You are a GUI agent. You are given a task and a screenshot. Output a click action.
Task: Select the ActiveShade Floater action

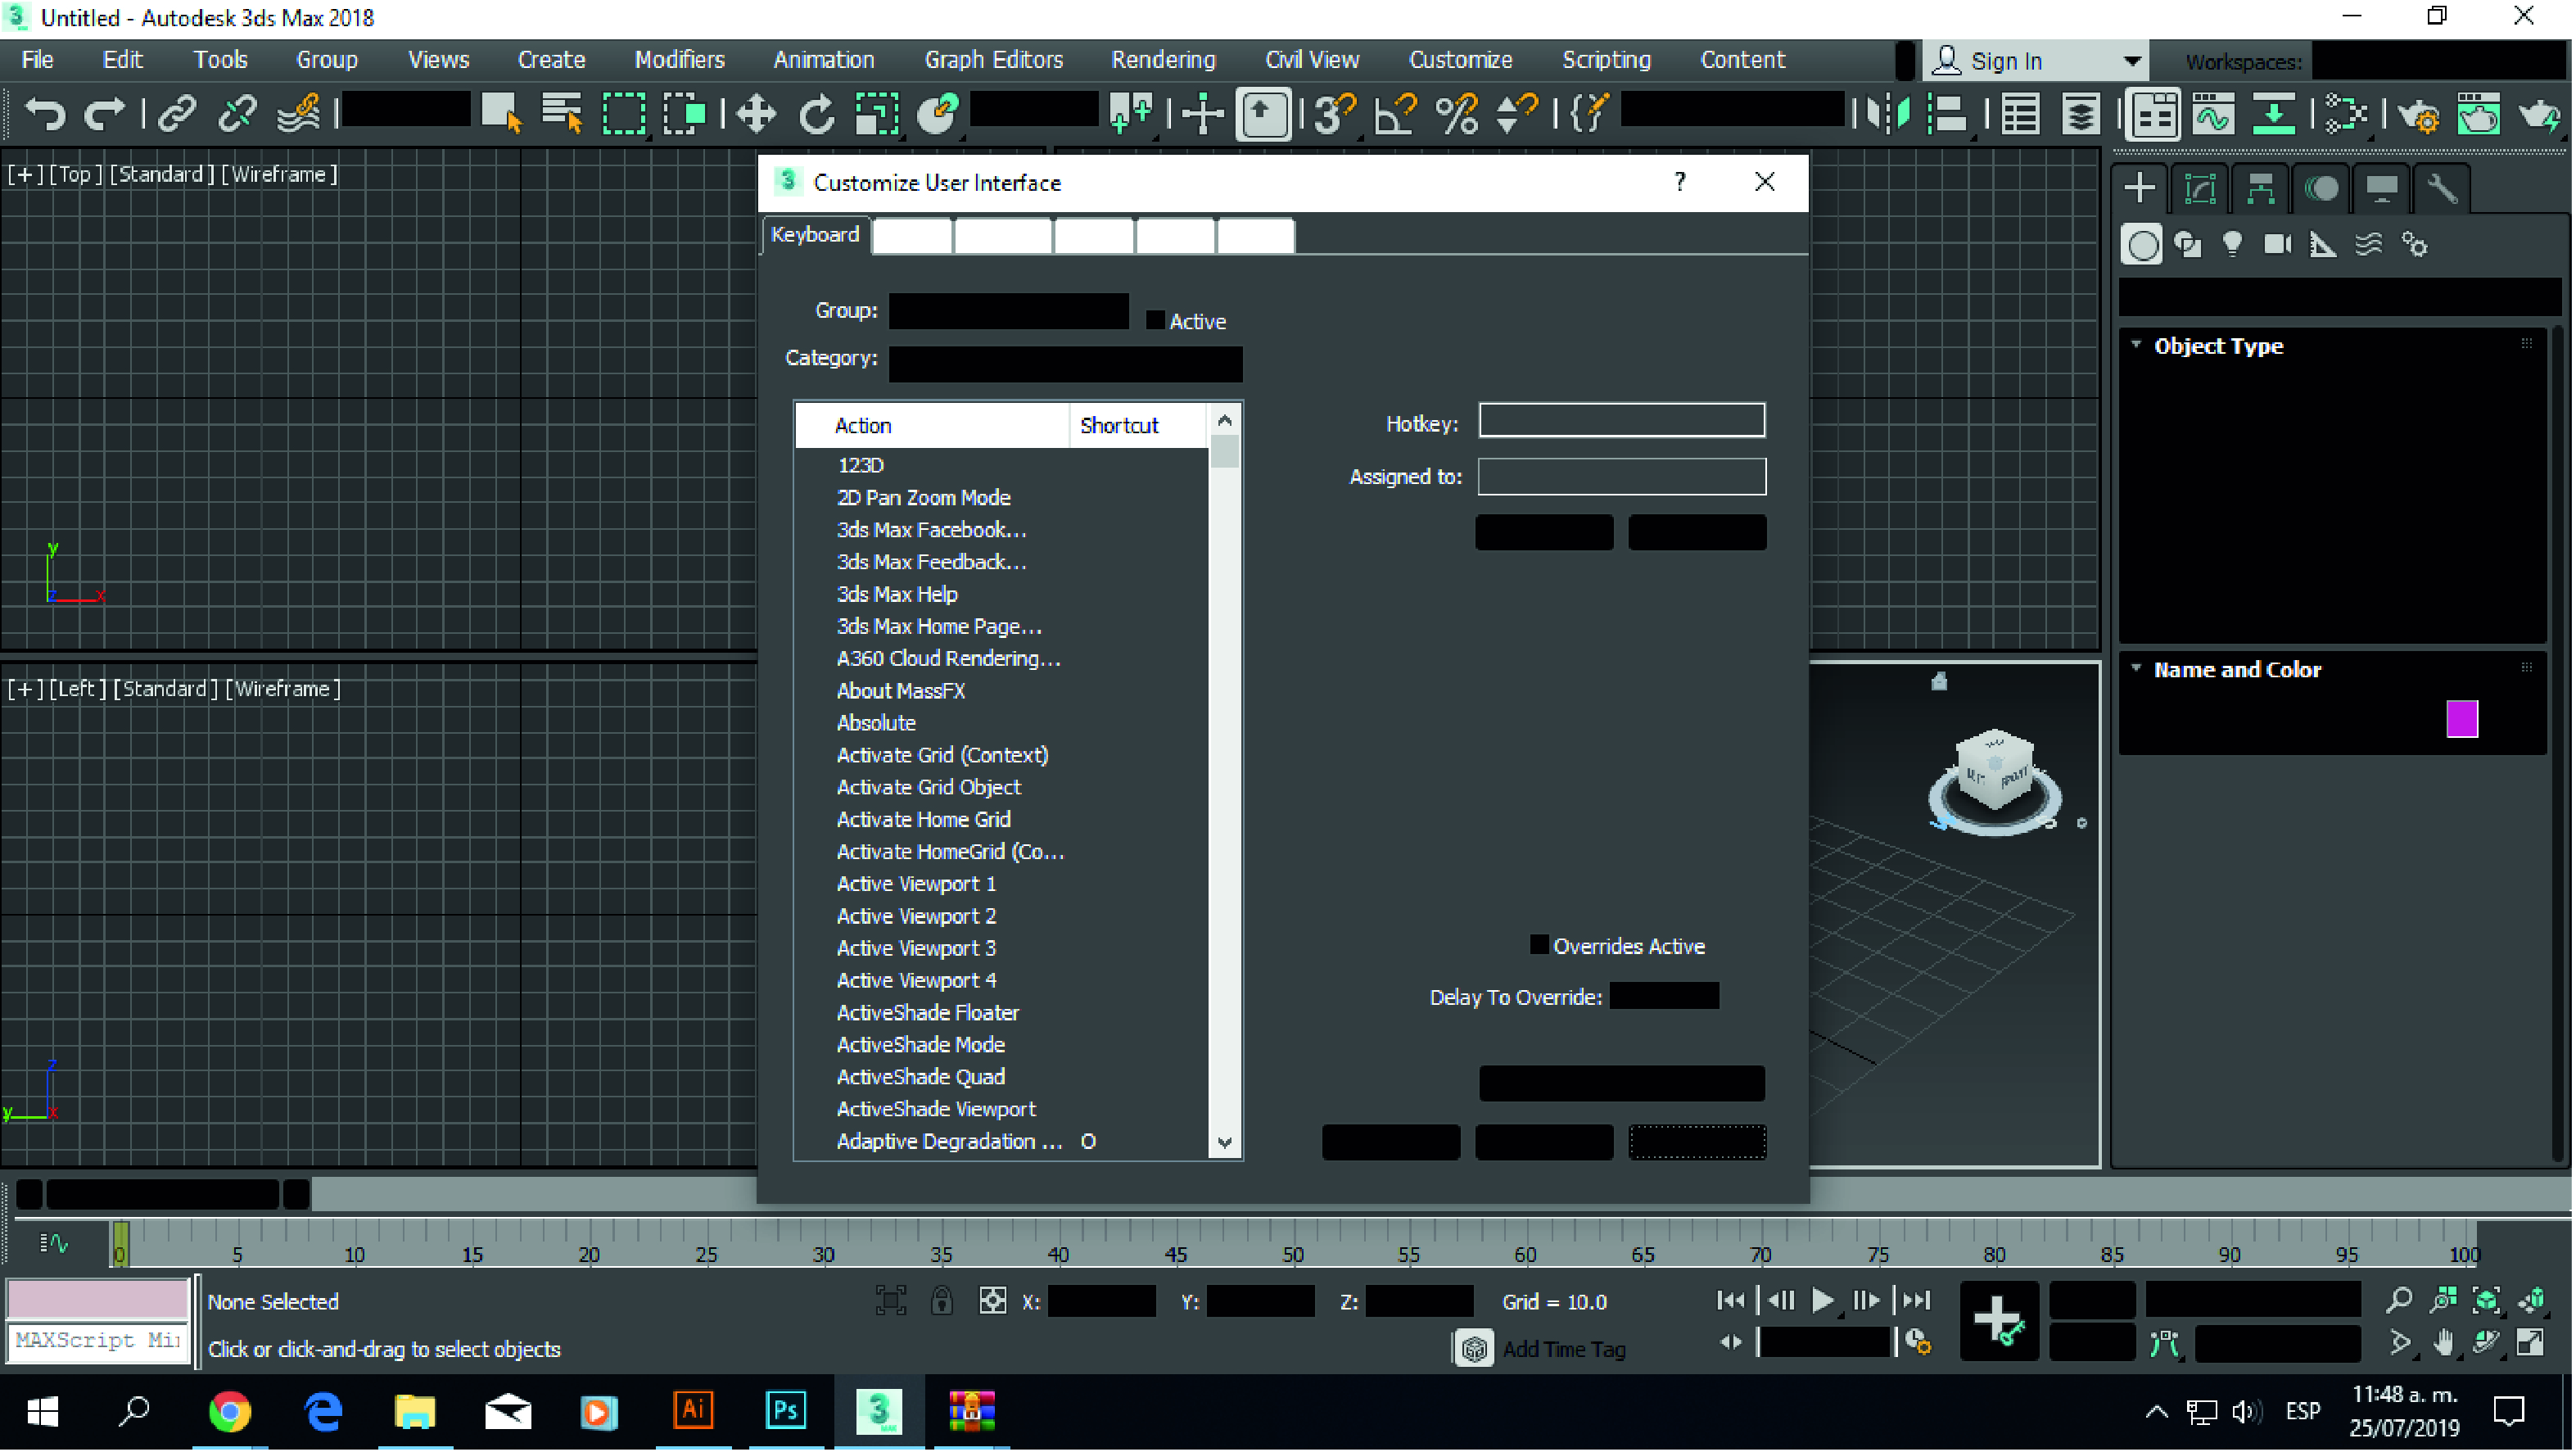927,1013
